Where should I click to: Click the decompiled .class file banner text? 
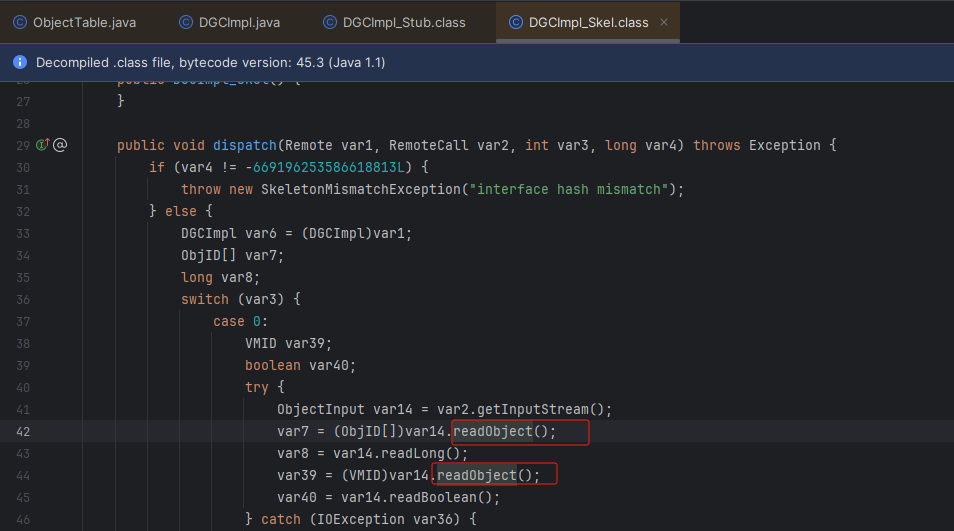tap(210, 62)
